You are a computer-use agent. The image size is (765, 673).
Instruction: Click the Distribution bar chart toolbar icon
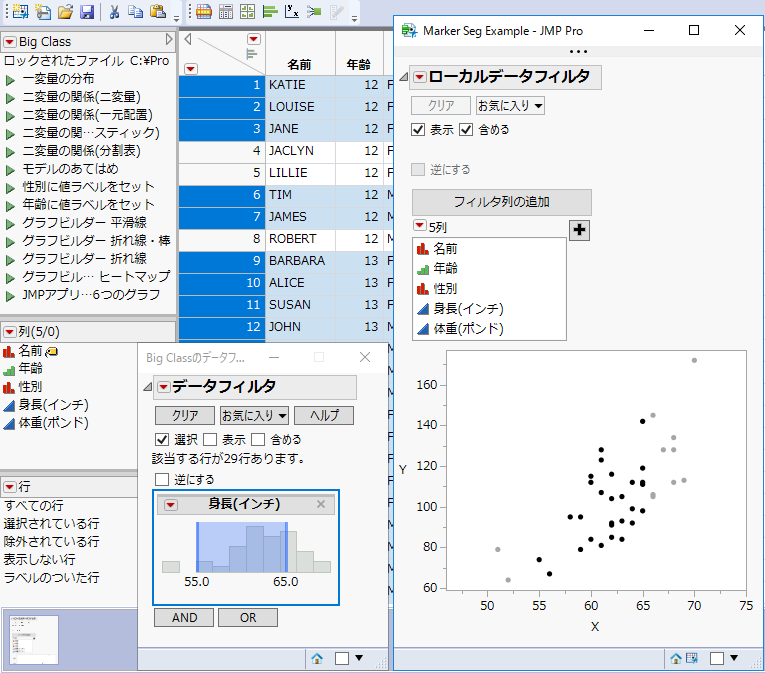click(270, 12)
